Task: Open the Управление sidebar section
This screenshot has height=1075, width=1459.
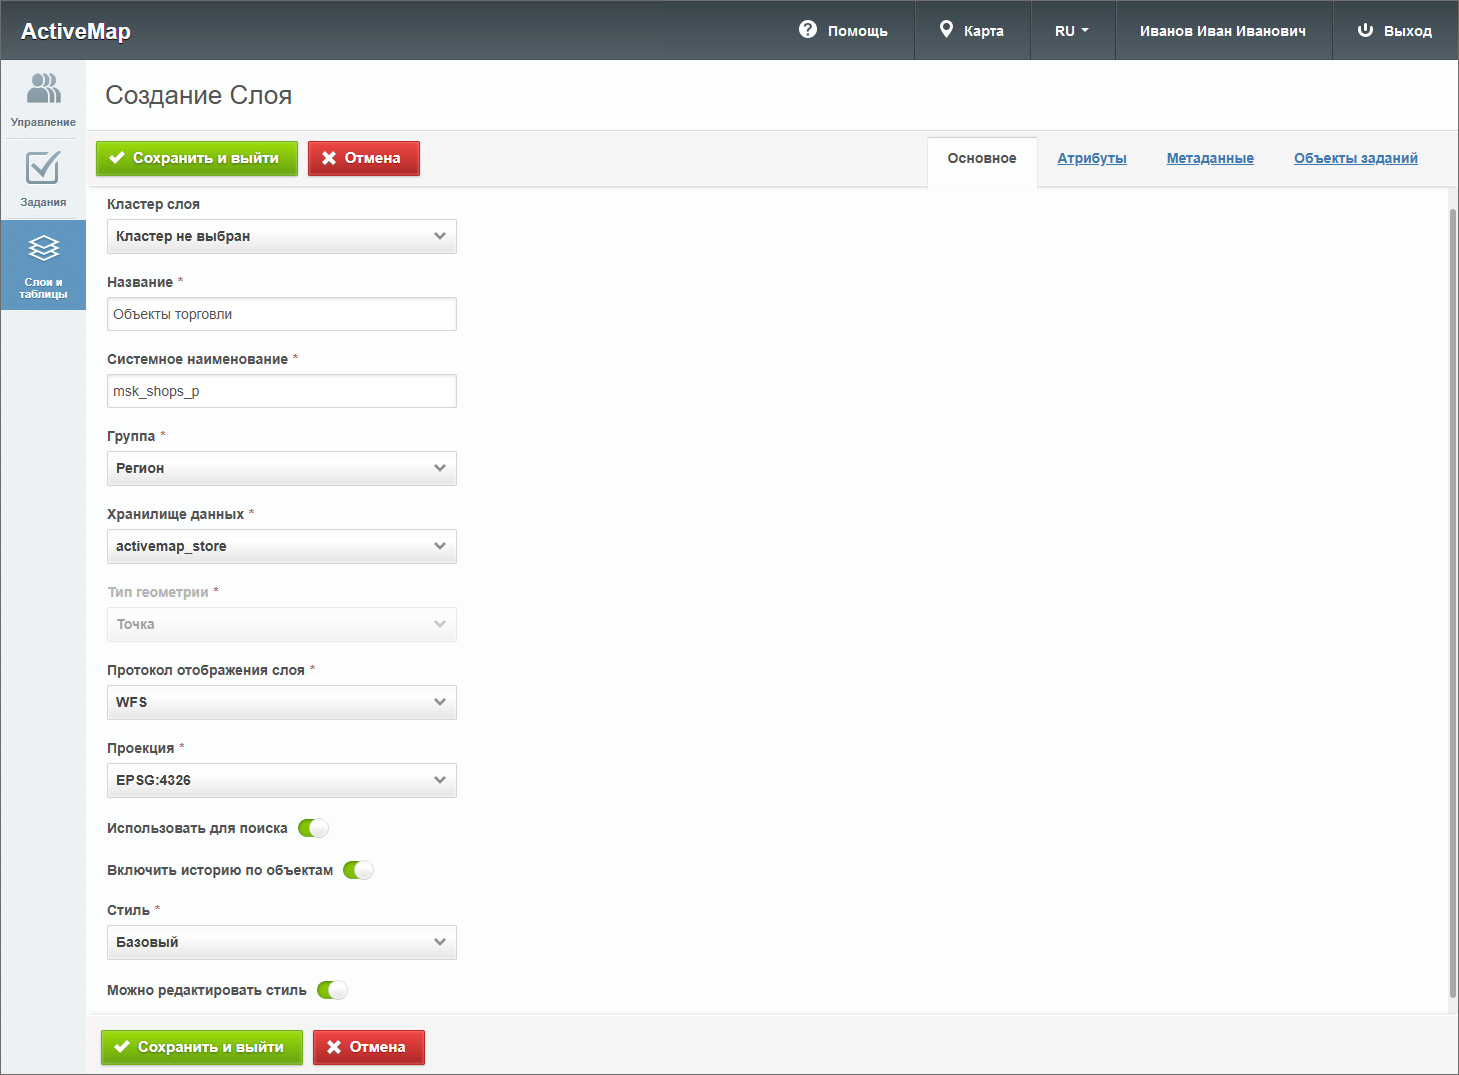Action: tap(43, 99)
